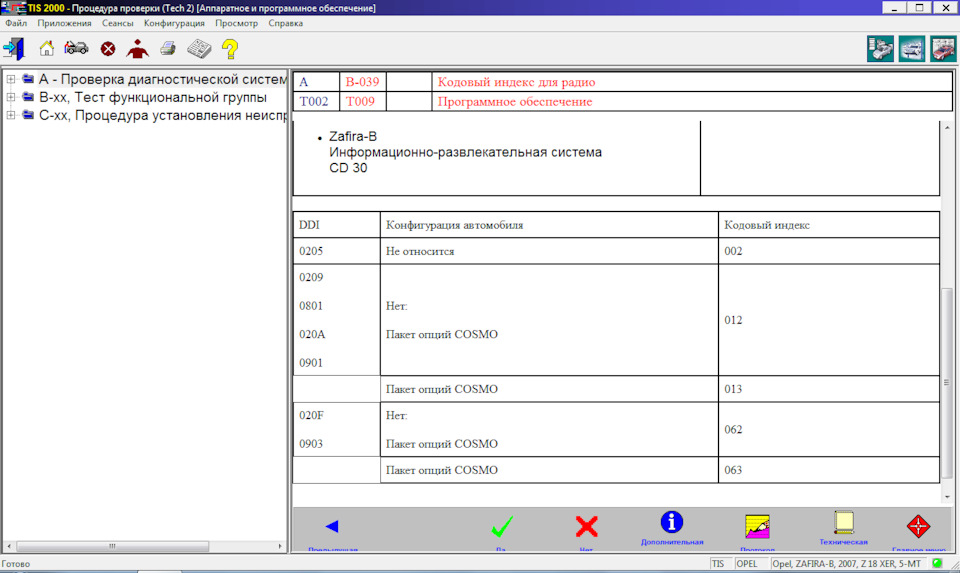Viewport: 960px width, 573px height.
Task: Go to the Home page icon
Action: coord(47,48)
